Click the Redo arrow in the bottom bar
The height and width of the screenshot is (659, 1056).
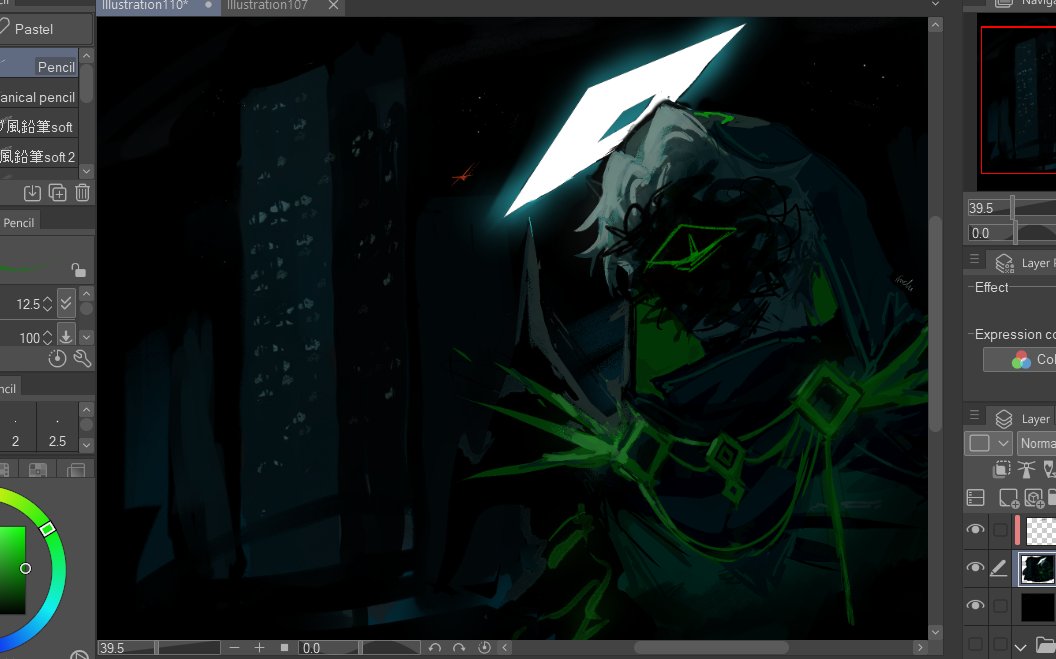coord(458,647)
